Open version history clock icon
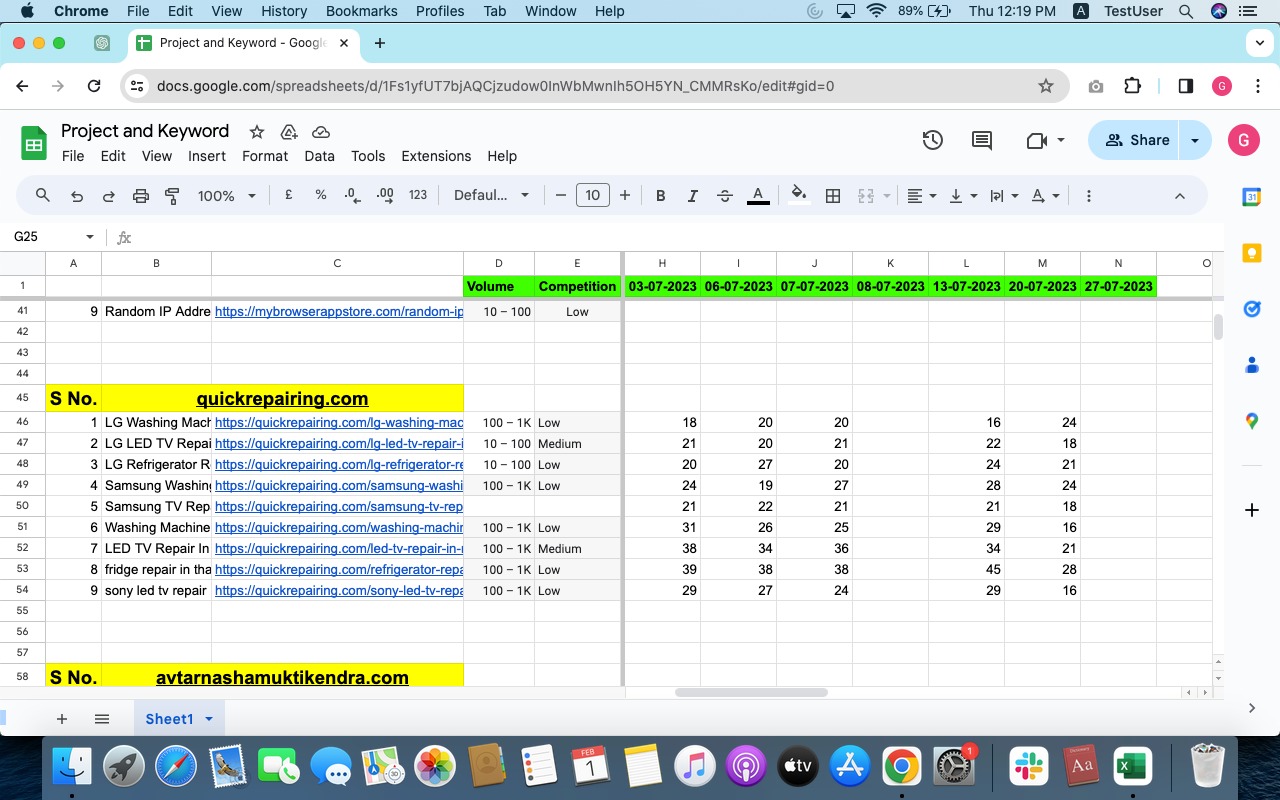Image resolution: width=1280 pixels, height=800 pixels. click(x=932, y=141)
